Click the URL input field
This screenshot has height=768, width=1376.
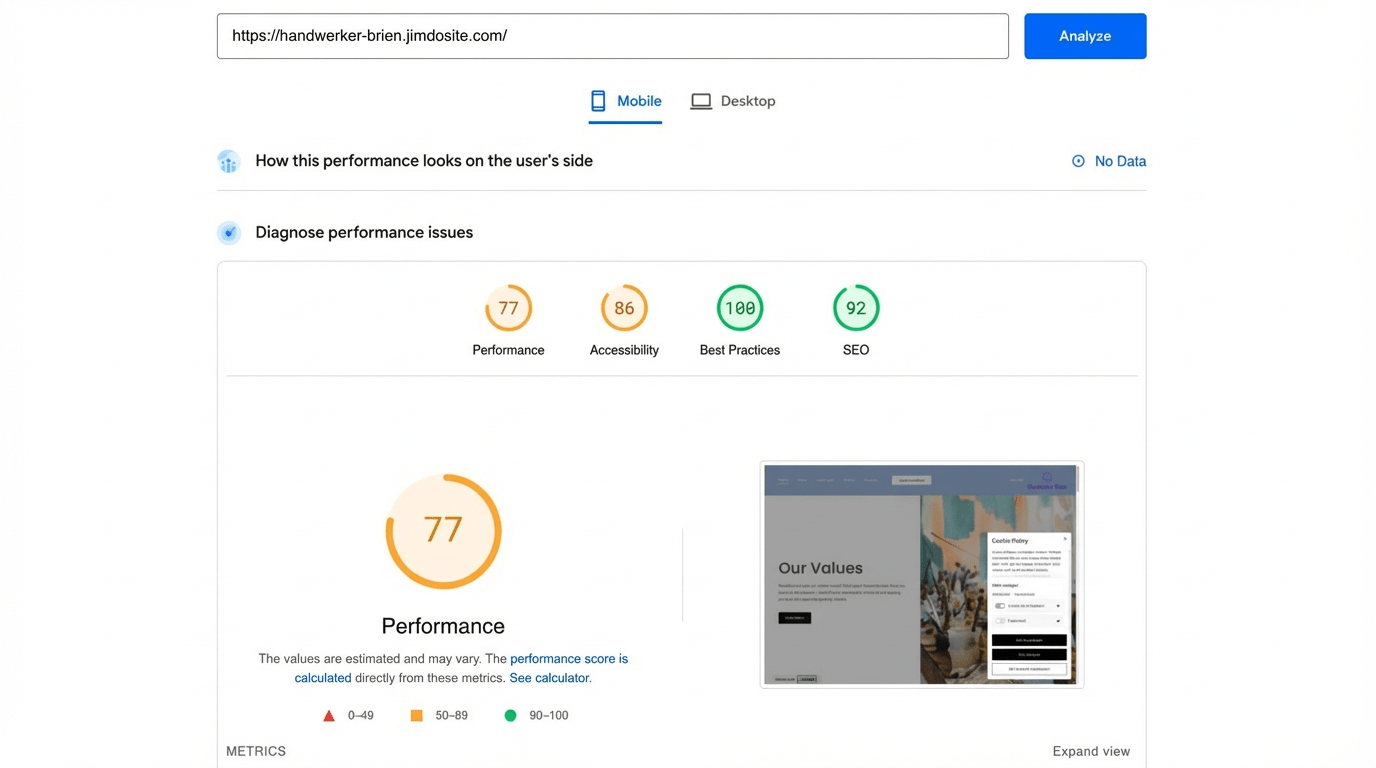pyautogui.click(x=612, y=36)
